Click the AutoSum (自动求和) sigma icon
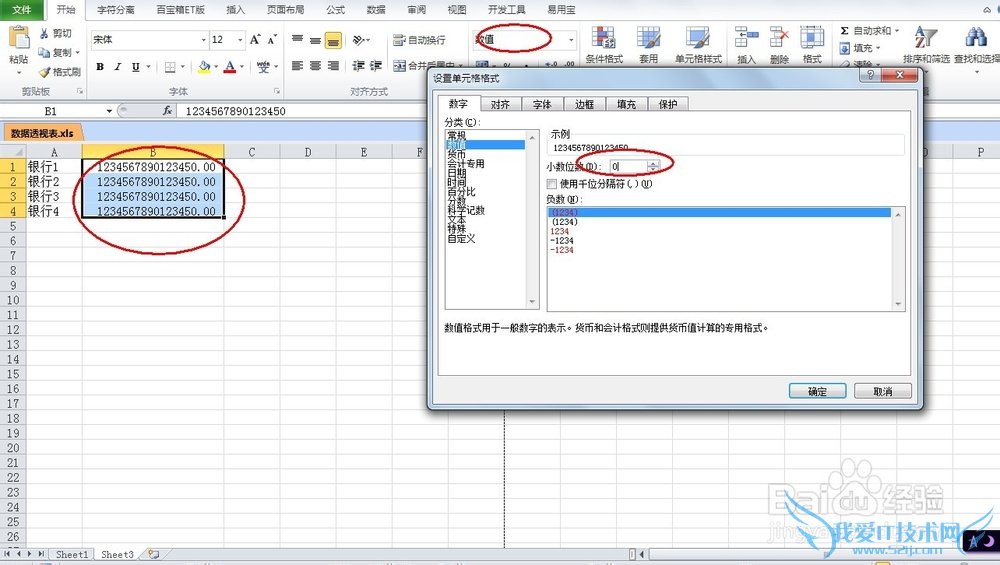This screenshot has width=1000, height=565. pyautogui.click(x=845, y=31)
